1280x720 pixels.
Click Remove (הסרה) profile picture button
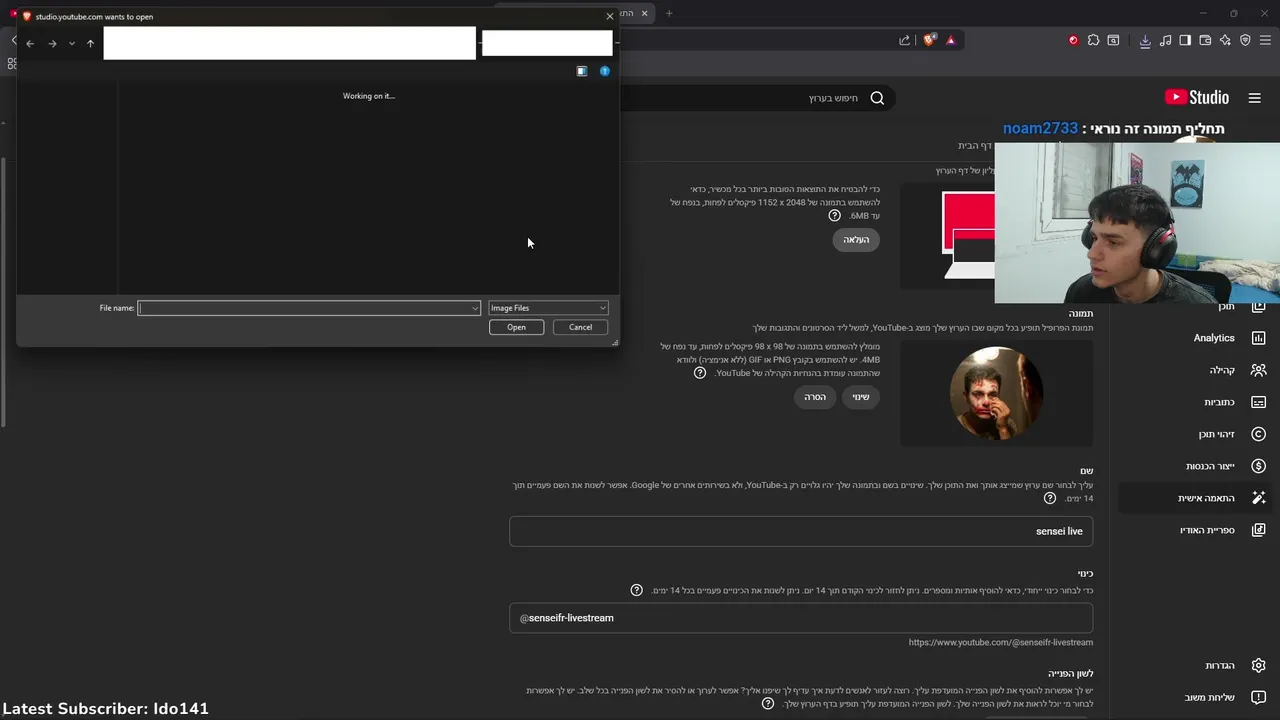(816, 397)
